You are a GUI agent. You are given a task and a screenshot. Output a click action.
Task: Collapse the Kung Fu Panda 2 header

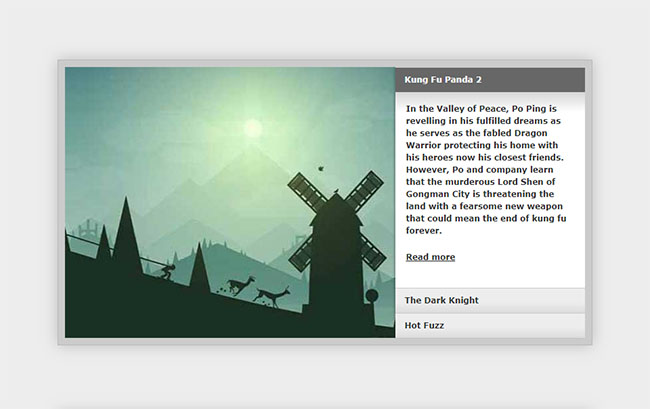click(x=489, y=79)
